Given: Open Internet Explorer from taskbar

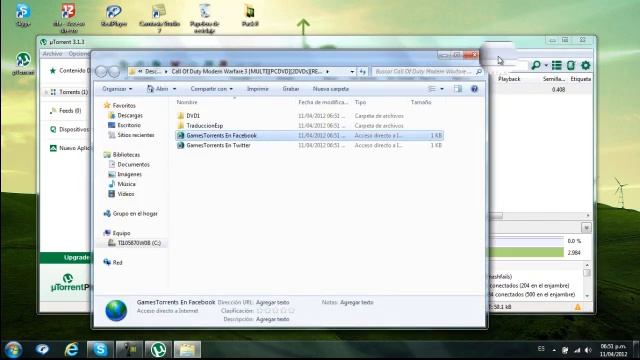Looking at the screenshot, I should click(x=71, y=350).
